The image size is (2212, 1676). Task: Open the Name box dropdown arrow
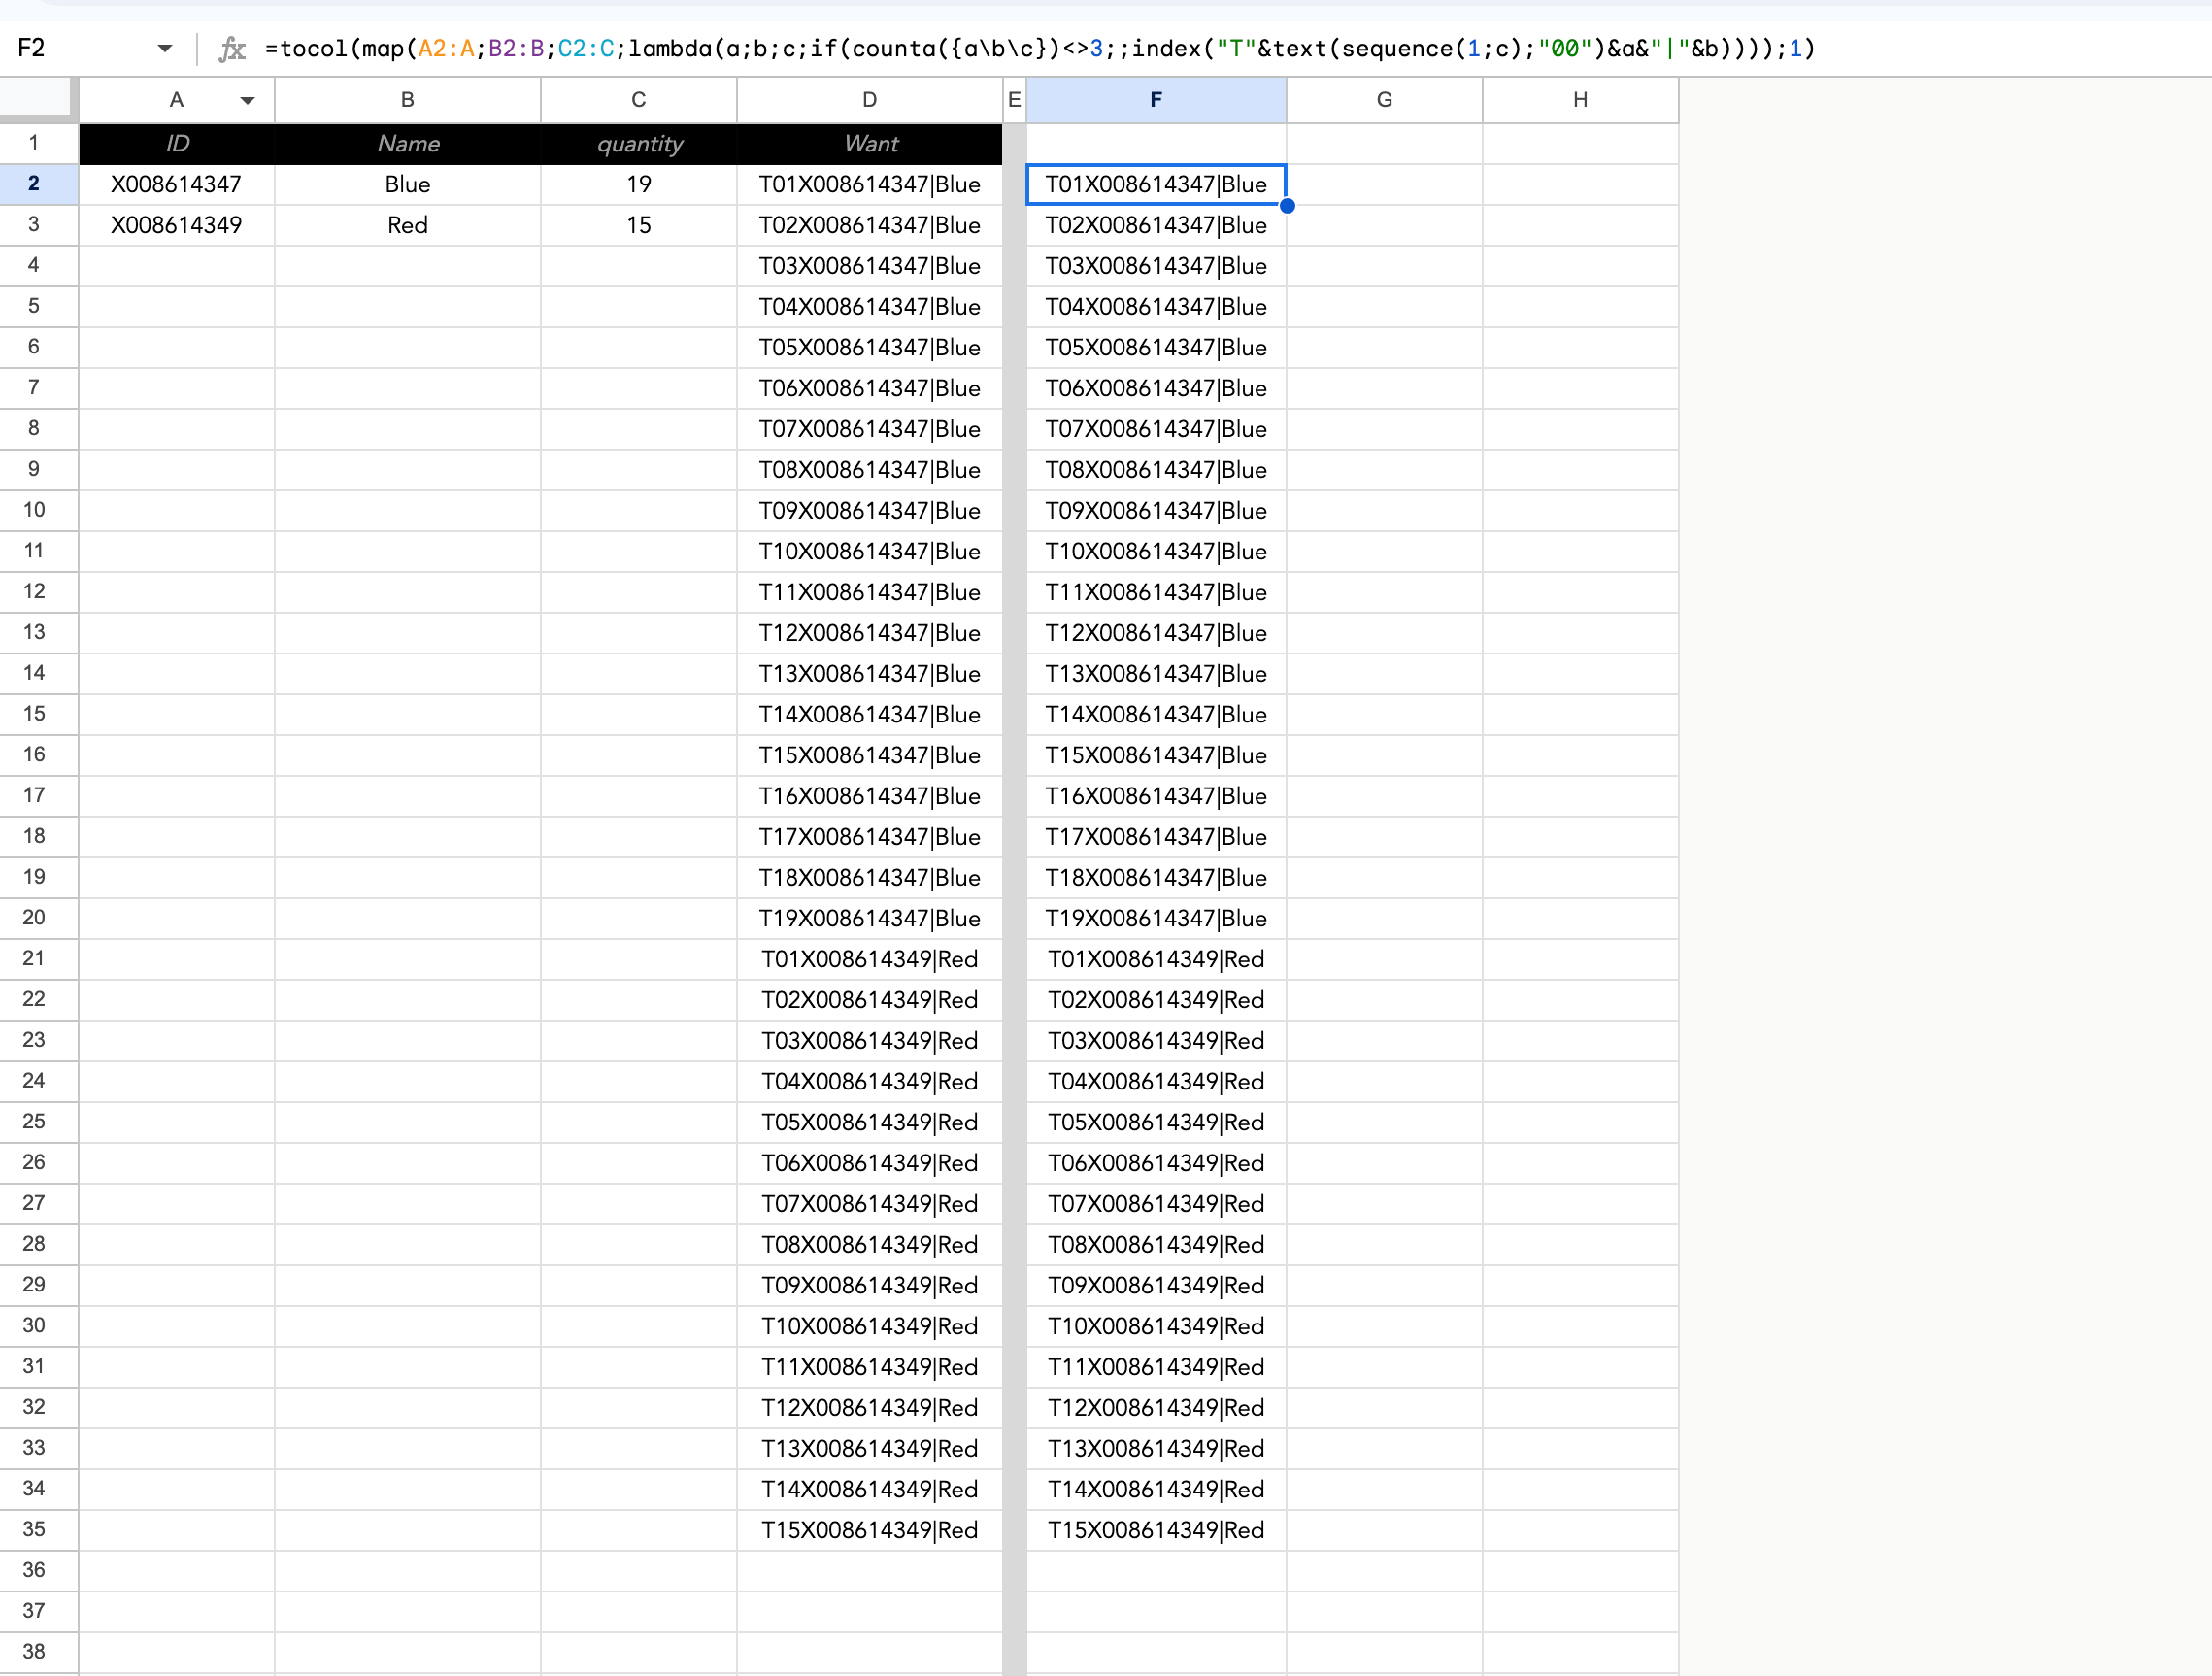[165, 48]
